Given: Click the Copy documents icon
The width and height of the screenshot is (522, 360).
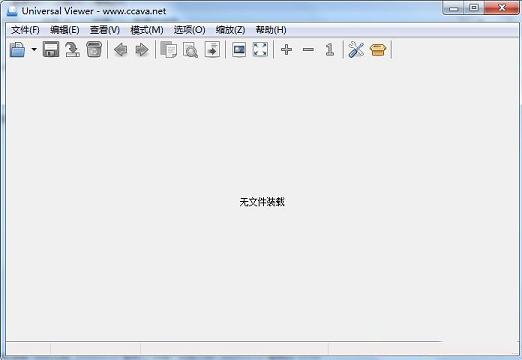Looking at the screenshot, I should 169,50.
